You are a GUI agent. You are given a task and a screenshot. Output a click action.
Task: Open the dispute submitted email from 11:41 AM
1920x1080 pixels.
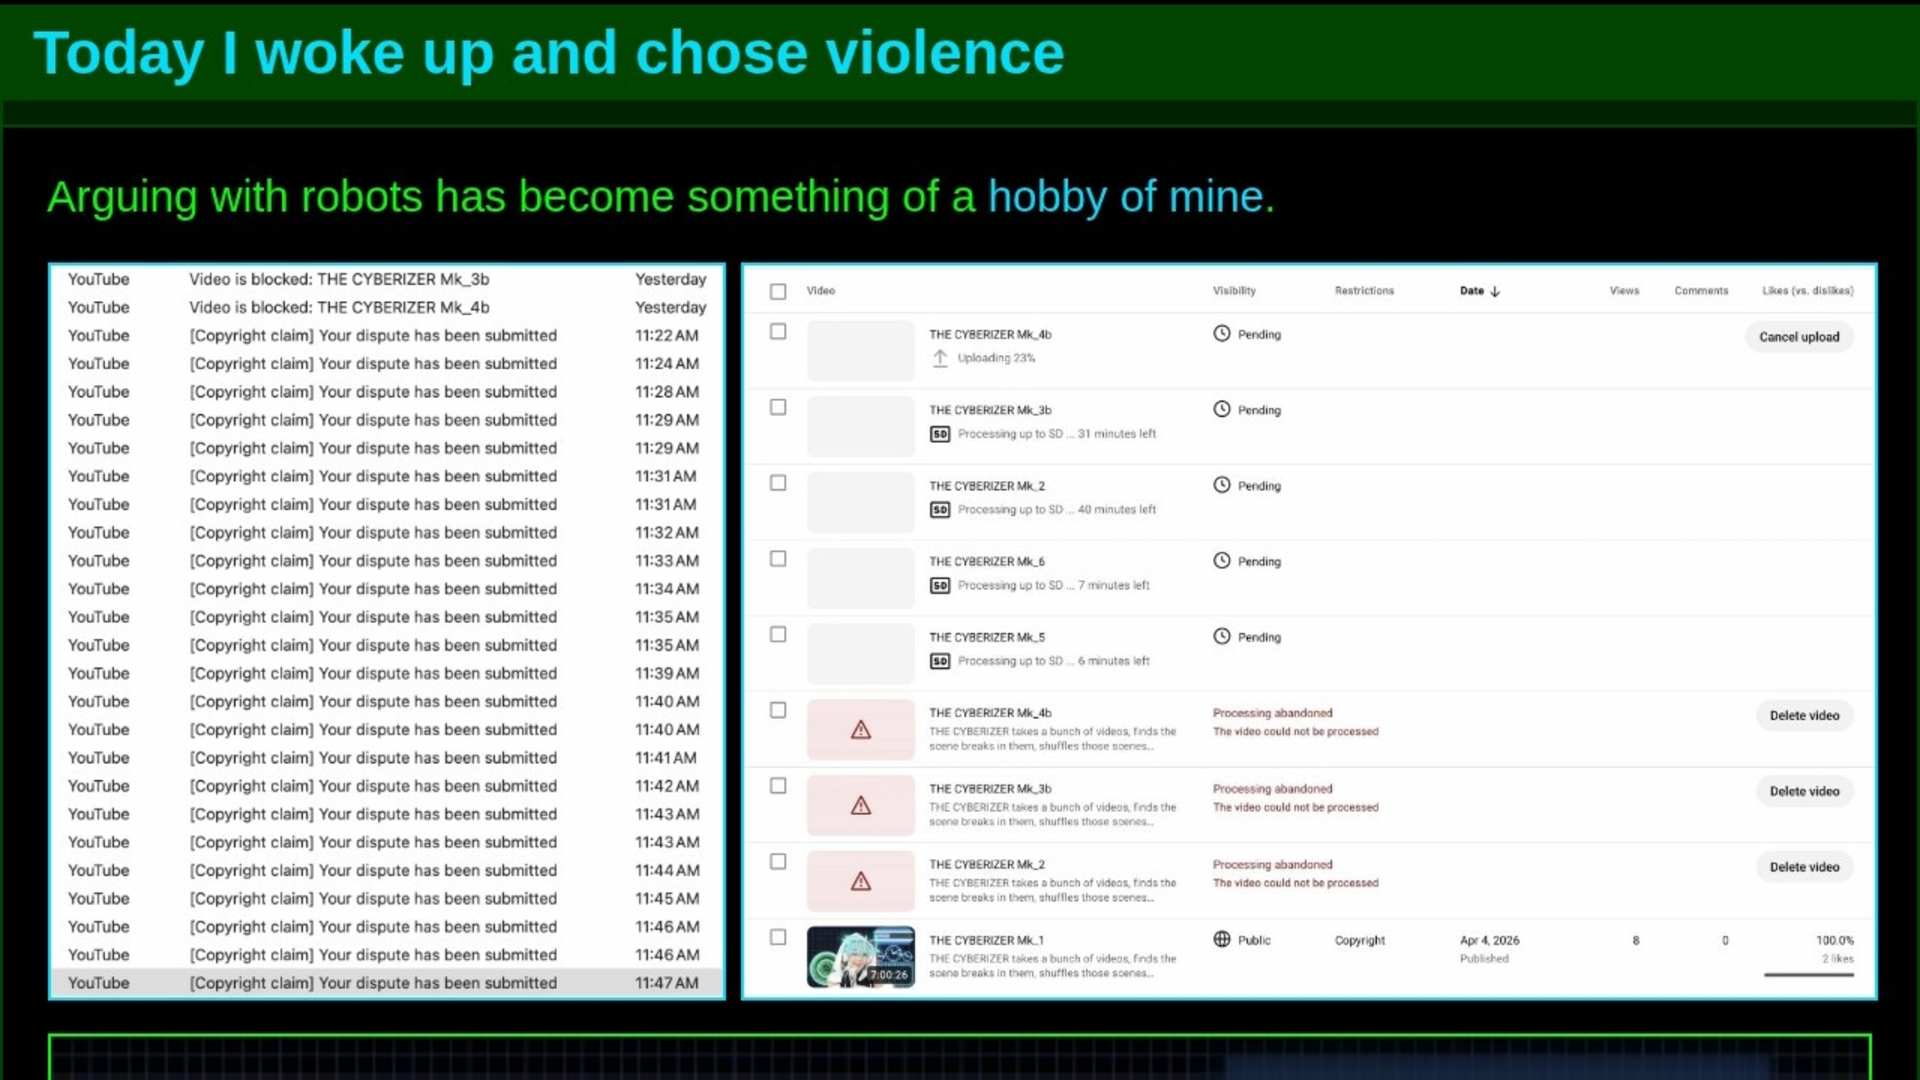point(387,758)
